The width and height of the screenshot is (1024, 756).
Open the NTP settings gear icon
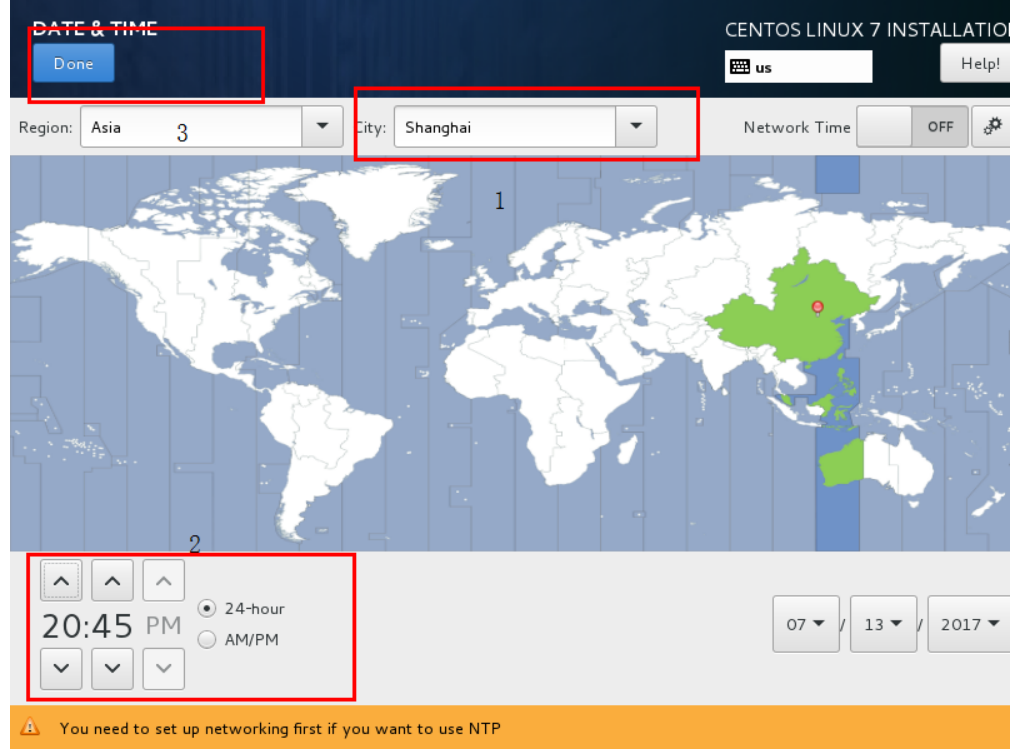click(x=992, y=127)
